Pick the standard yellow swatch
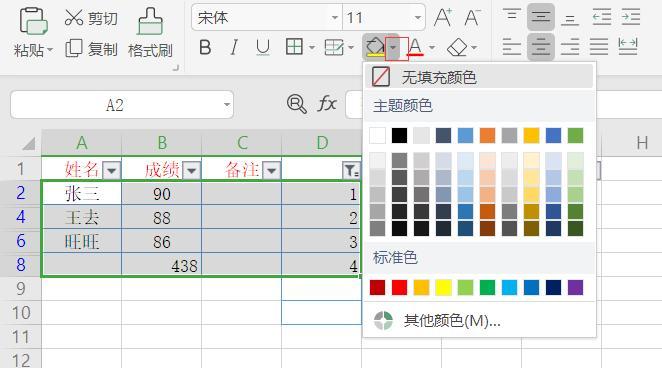 443,287
